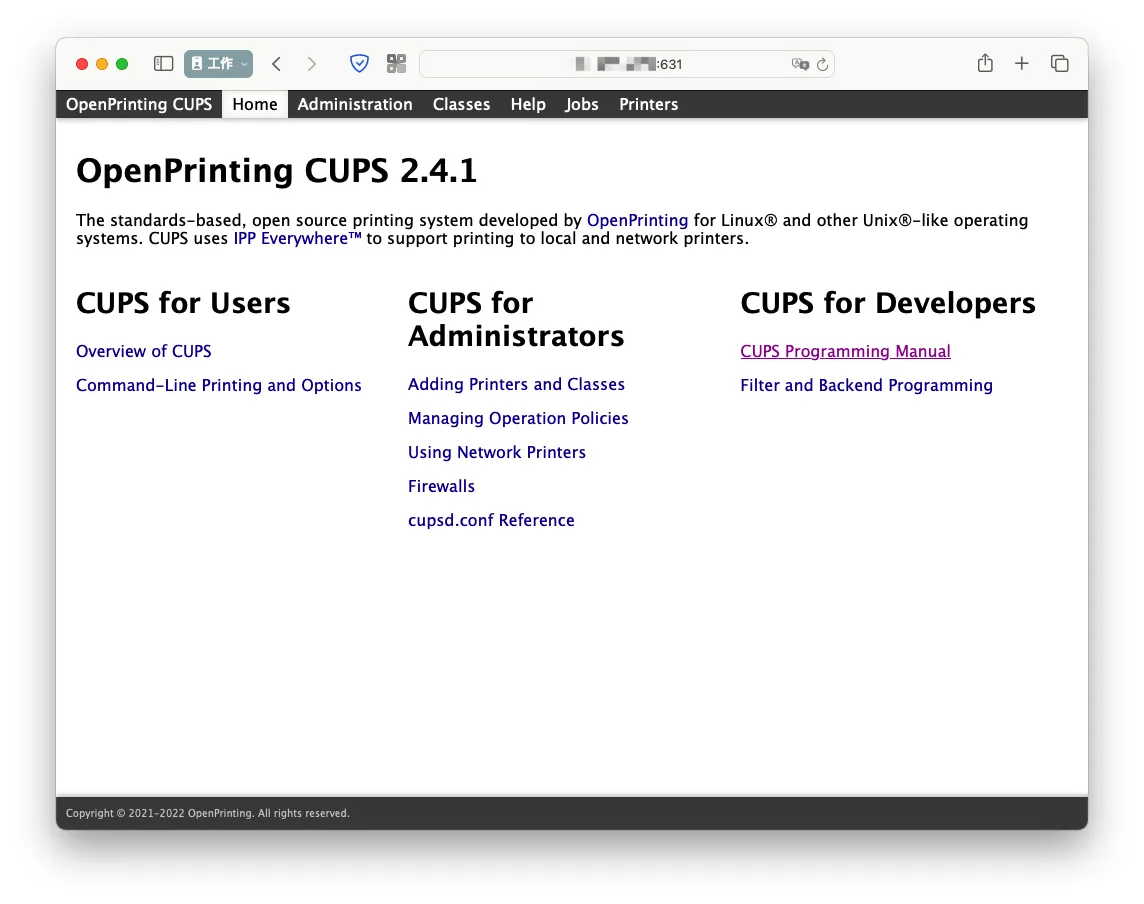
Task: Open the Classes navigation tab
Action: pyautogui.click(x=461, y=104)
